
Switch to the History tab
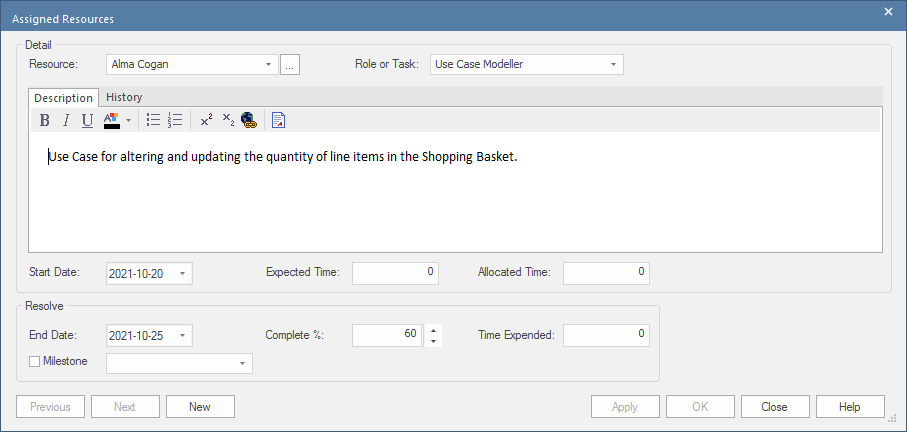coord(124,97)
